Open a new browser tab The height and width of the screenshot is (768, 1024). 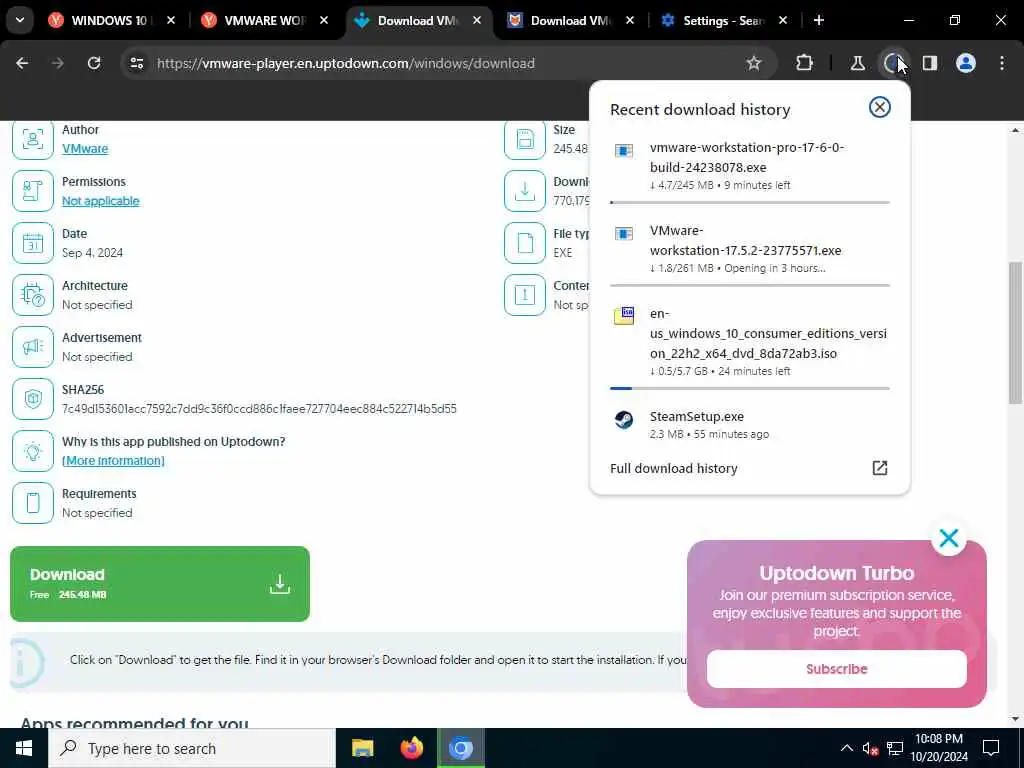coord(819,20)
